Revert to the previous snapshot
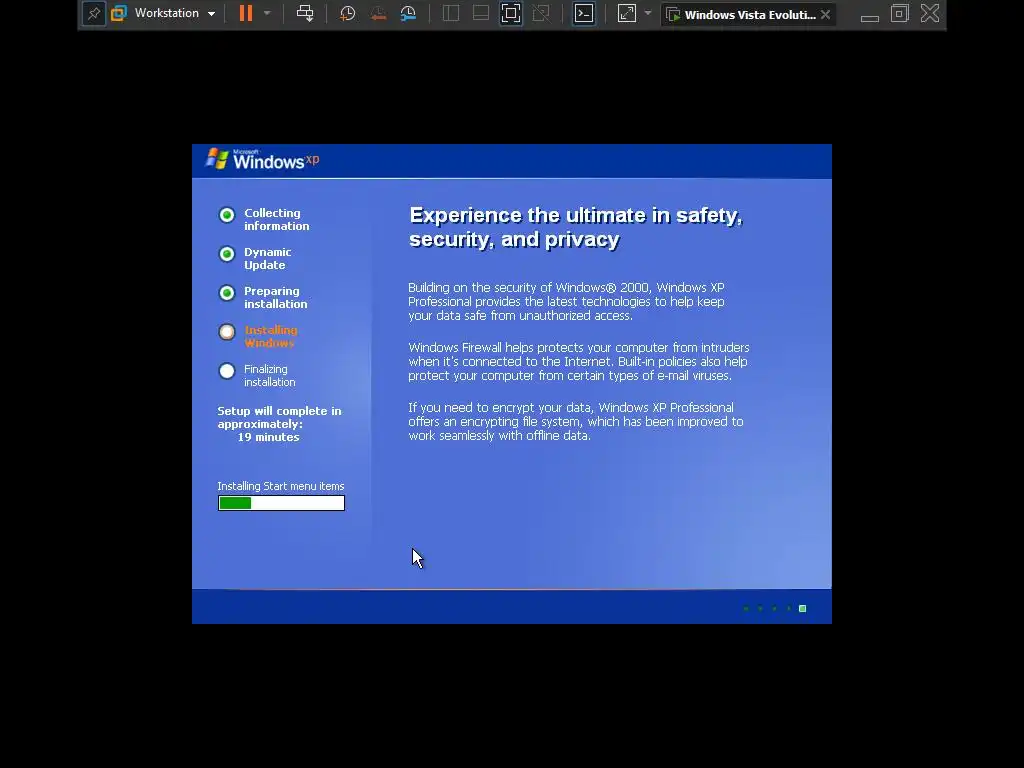 (x=378, y=14)
